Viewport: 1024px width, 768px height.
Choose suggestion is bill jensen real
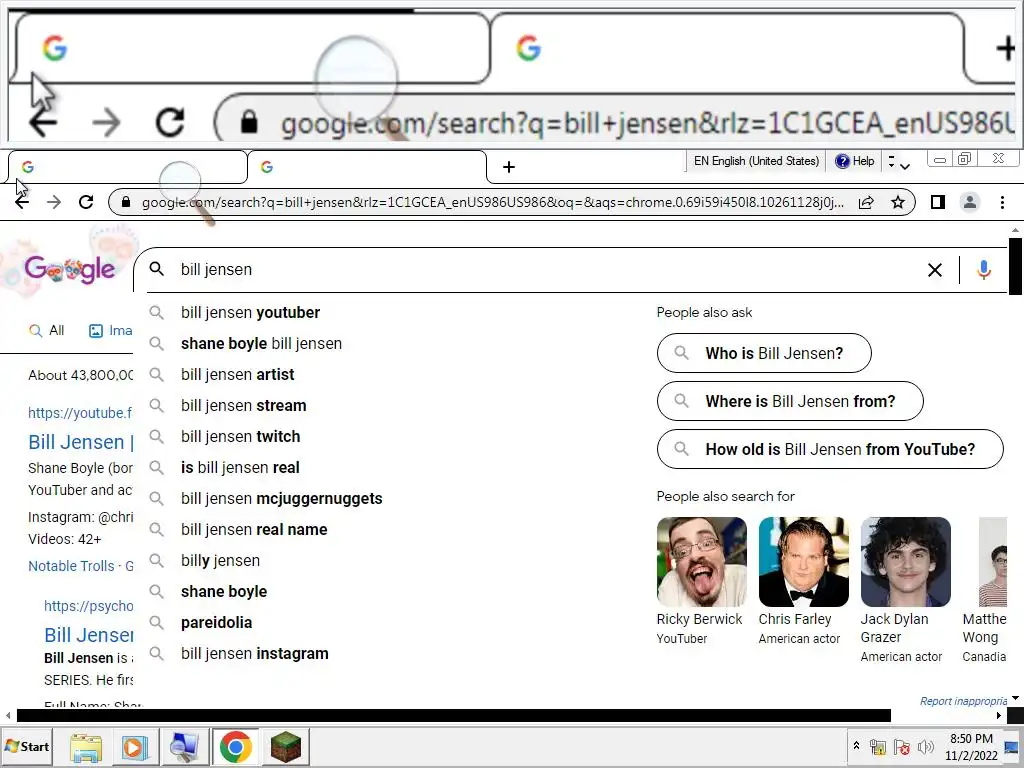tap(240, 468)
